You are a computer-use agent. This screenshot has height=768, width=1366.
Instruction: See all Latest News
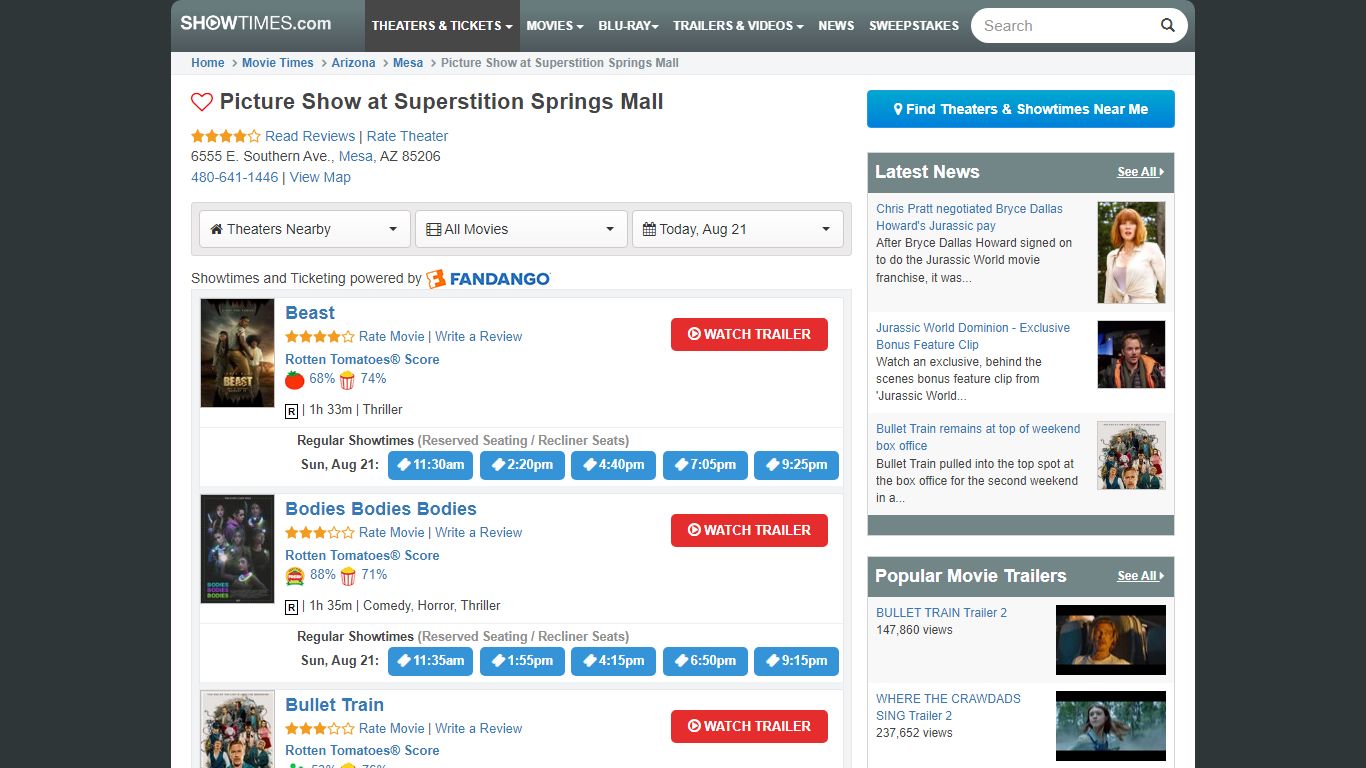[x=1141, y=172]
